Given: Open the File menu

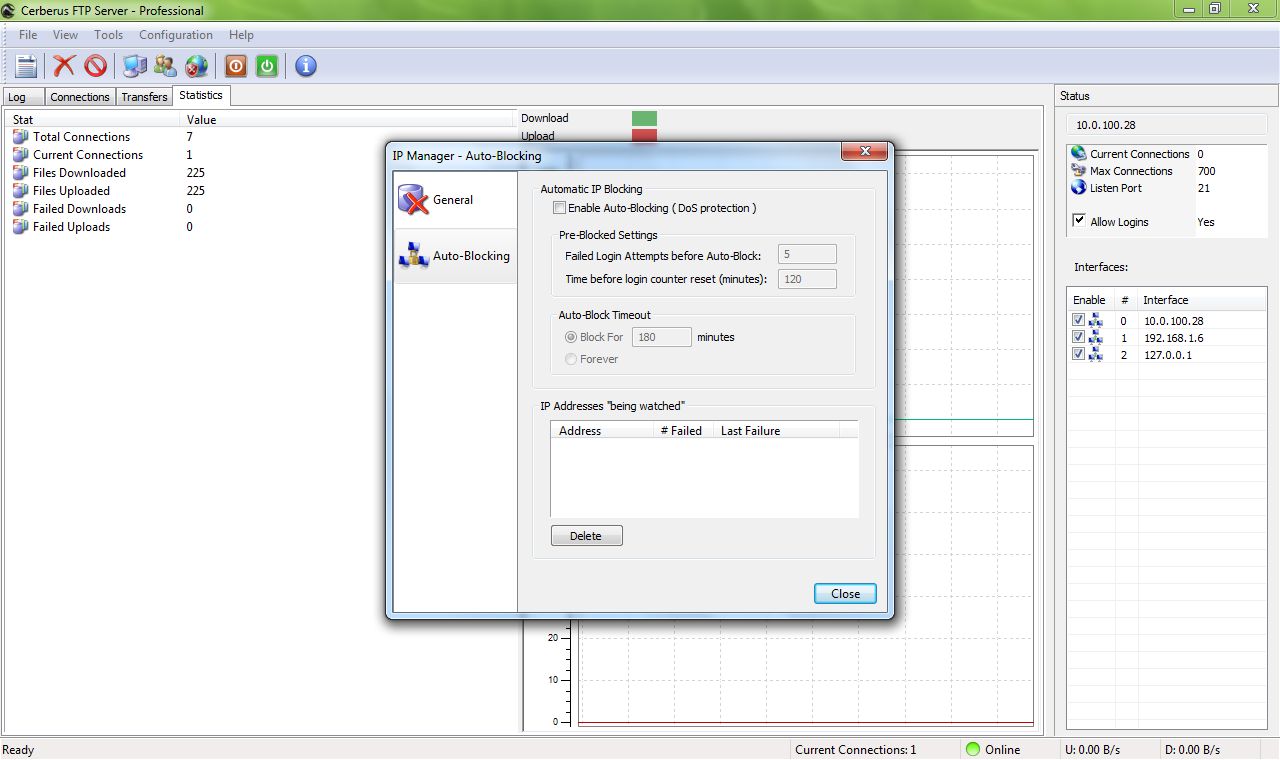Looking at the screenshot, I should [x=28, y=35].
